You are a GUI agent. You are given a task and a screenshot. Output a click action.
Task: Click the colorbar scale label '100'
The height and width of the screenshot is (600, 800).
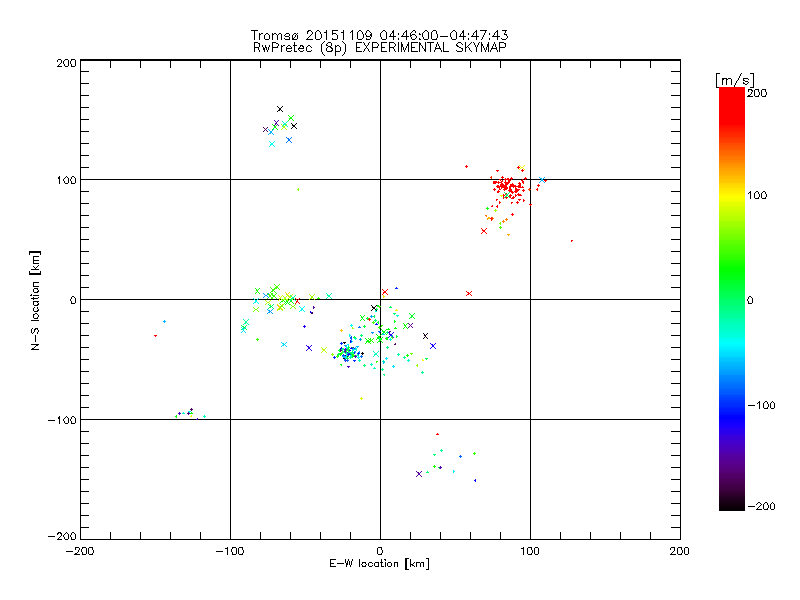(x=757, y=195)
